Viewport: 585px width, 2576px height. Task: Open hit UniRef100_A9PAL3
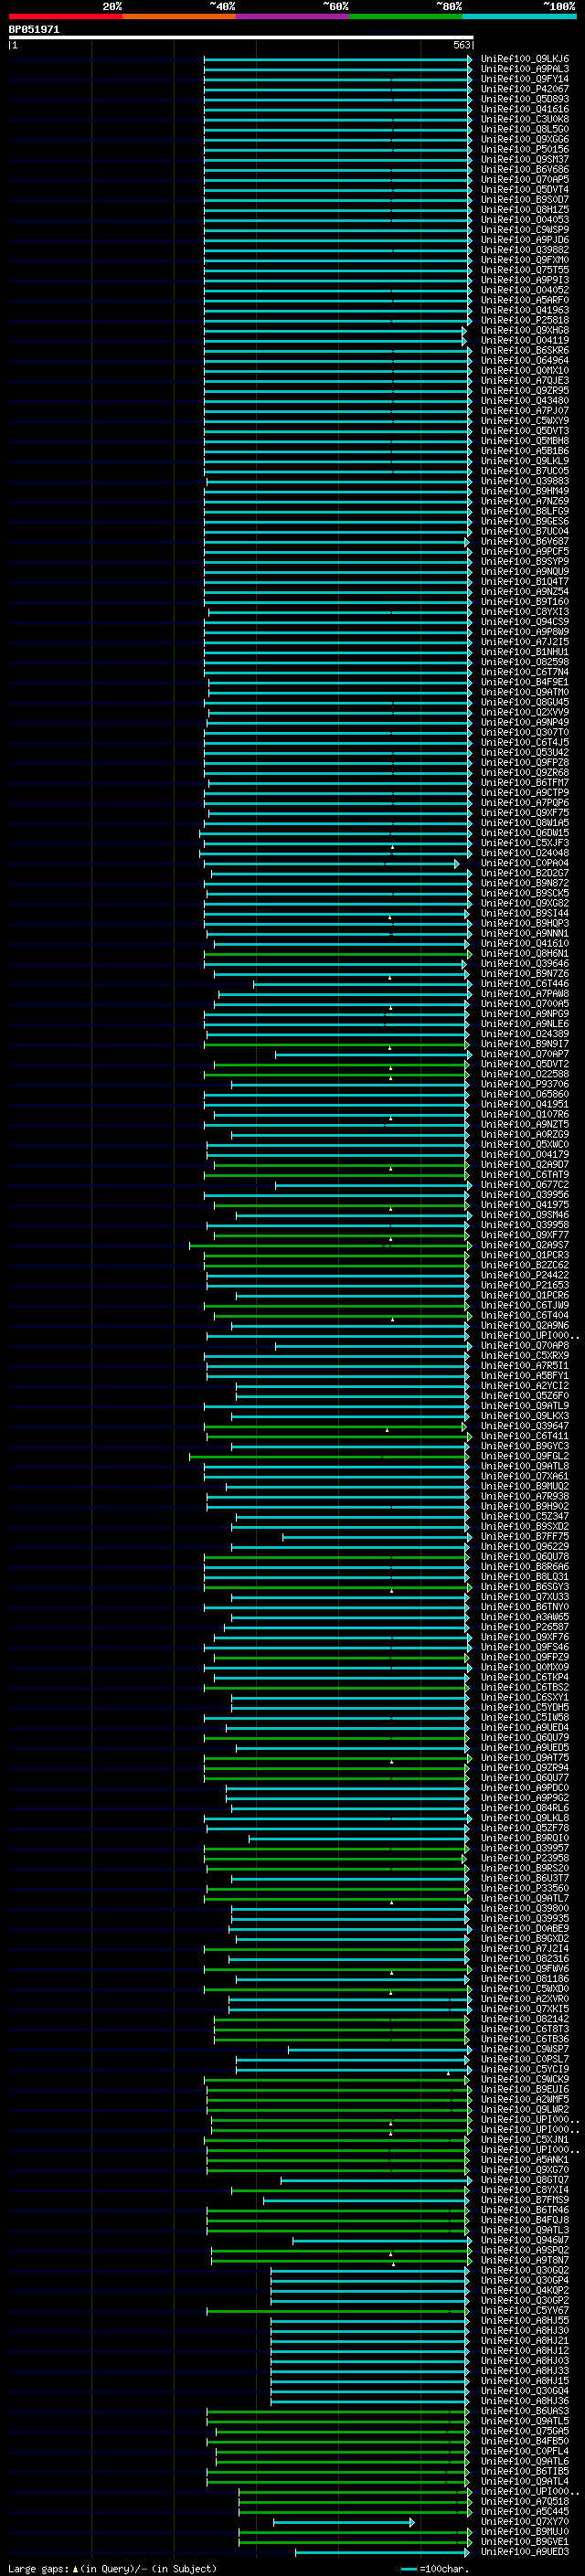coord(525,69)
